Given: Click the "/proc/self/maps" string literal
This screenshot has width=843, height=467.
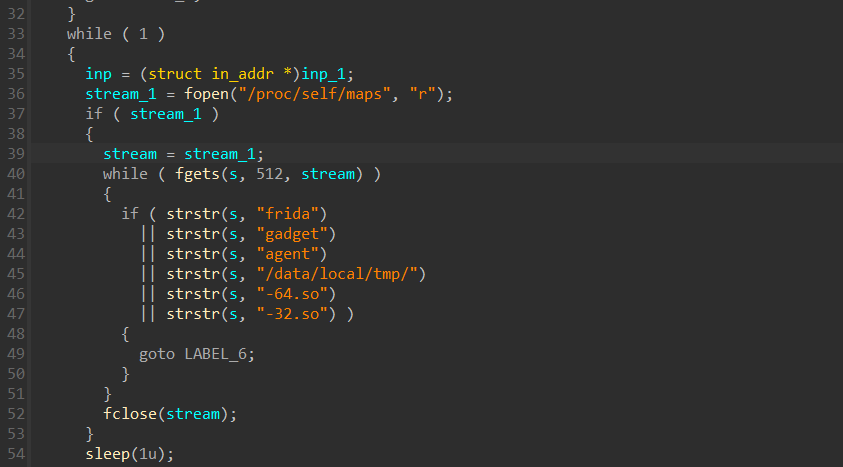Looking at the screenshot, I should 315,94.
